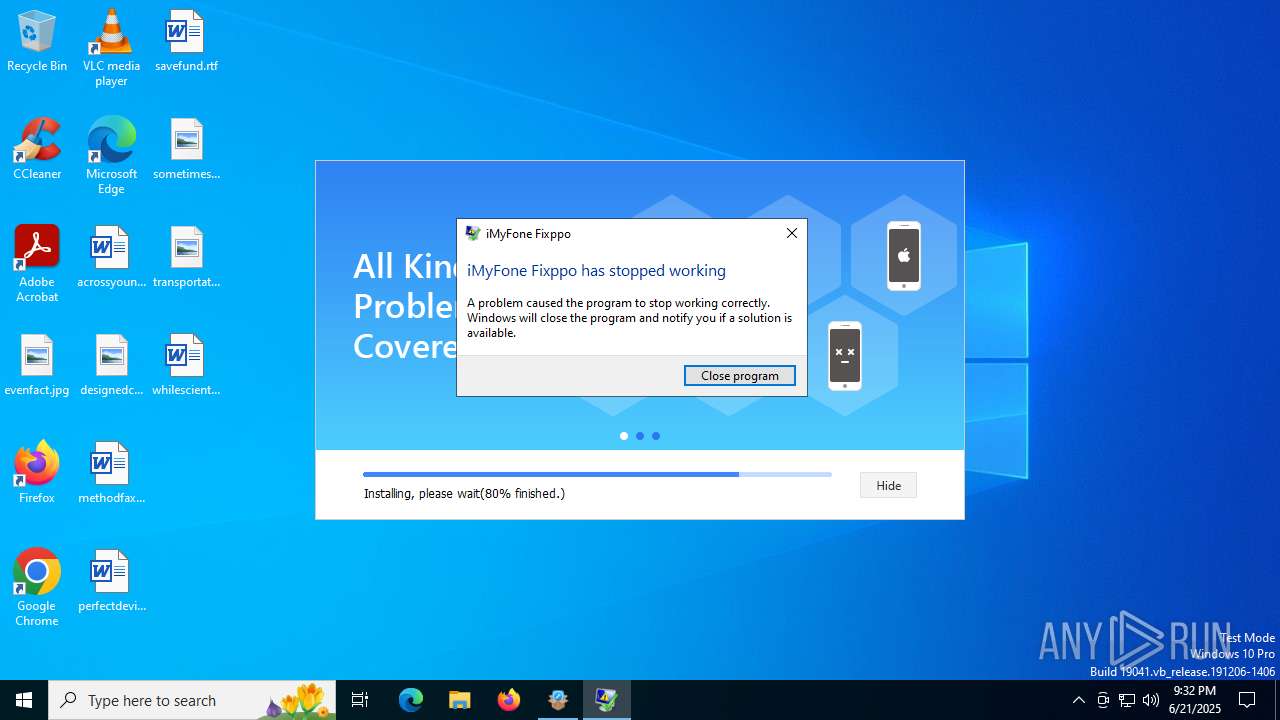Open the volume control tray icon

click(x=1151, y=700)
